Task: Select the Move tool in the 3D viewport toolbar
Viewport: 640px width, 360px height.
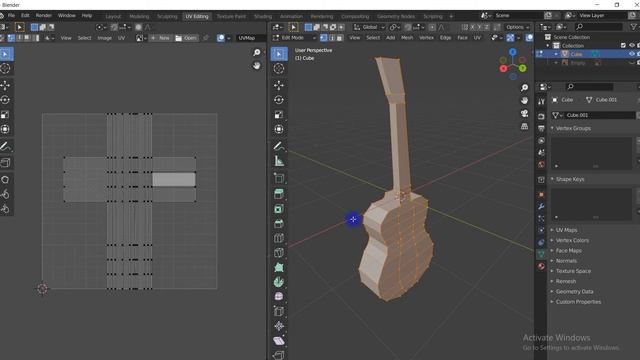Action: [279, 85]
